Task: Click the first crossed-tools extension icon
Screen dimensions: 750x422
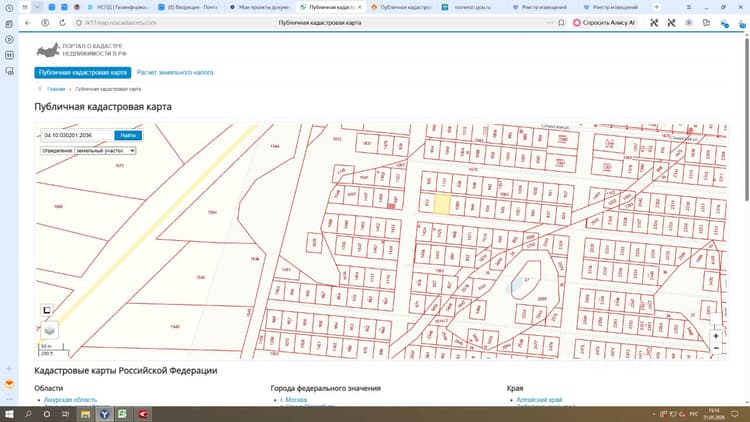Action: 654,22
